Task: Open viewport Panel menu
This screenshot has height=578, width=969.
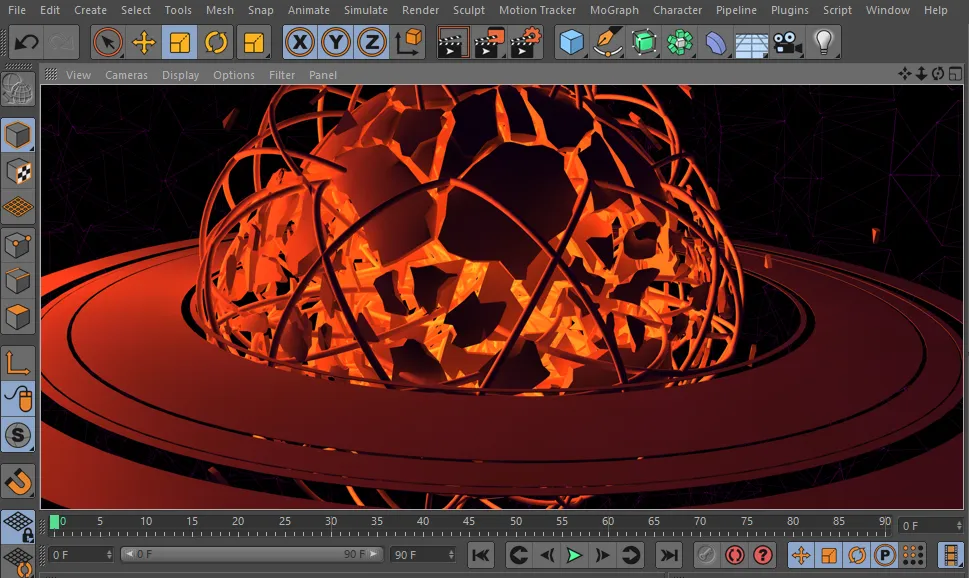Action: [323, 75]
